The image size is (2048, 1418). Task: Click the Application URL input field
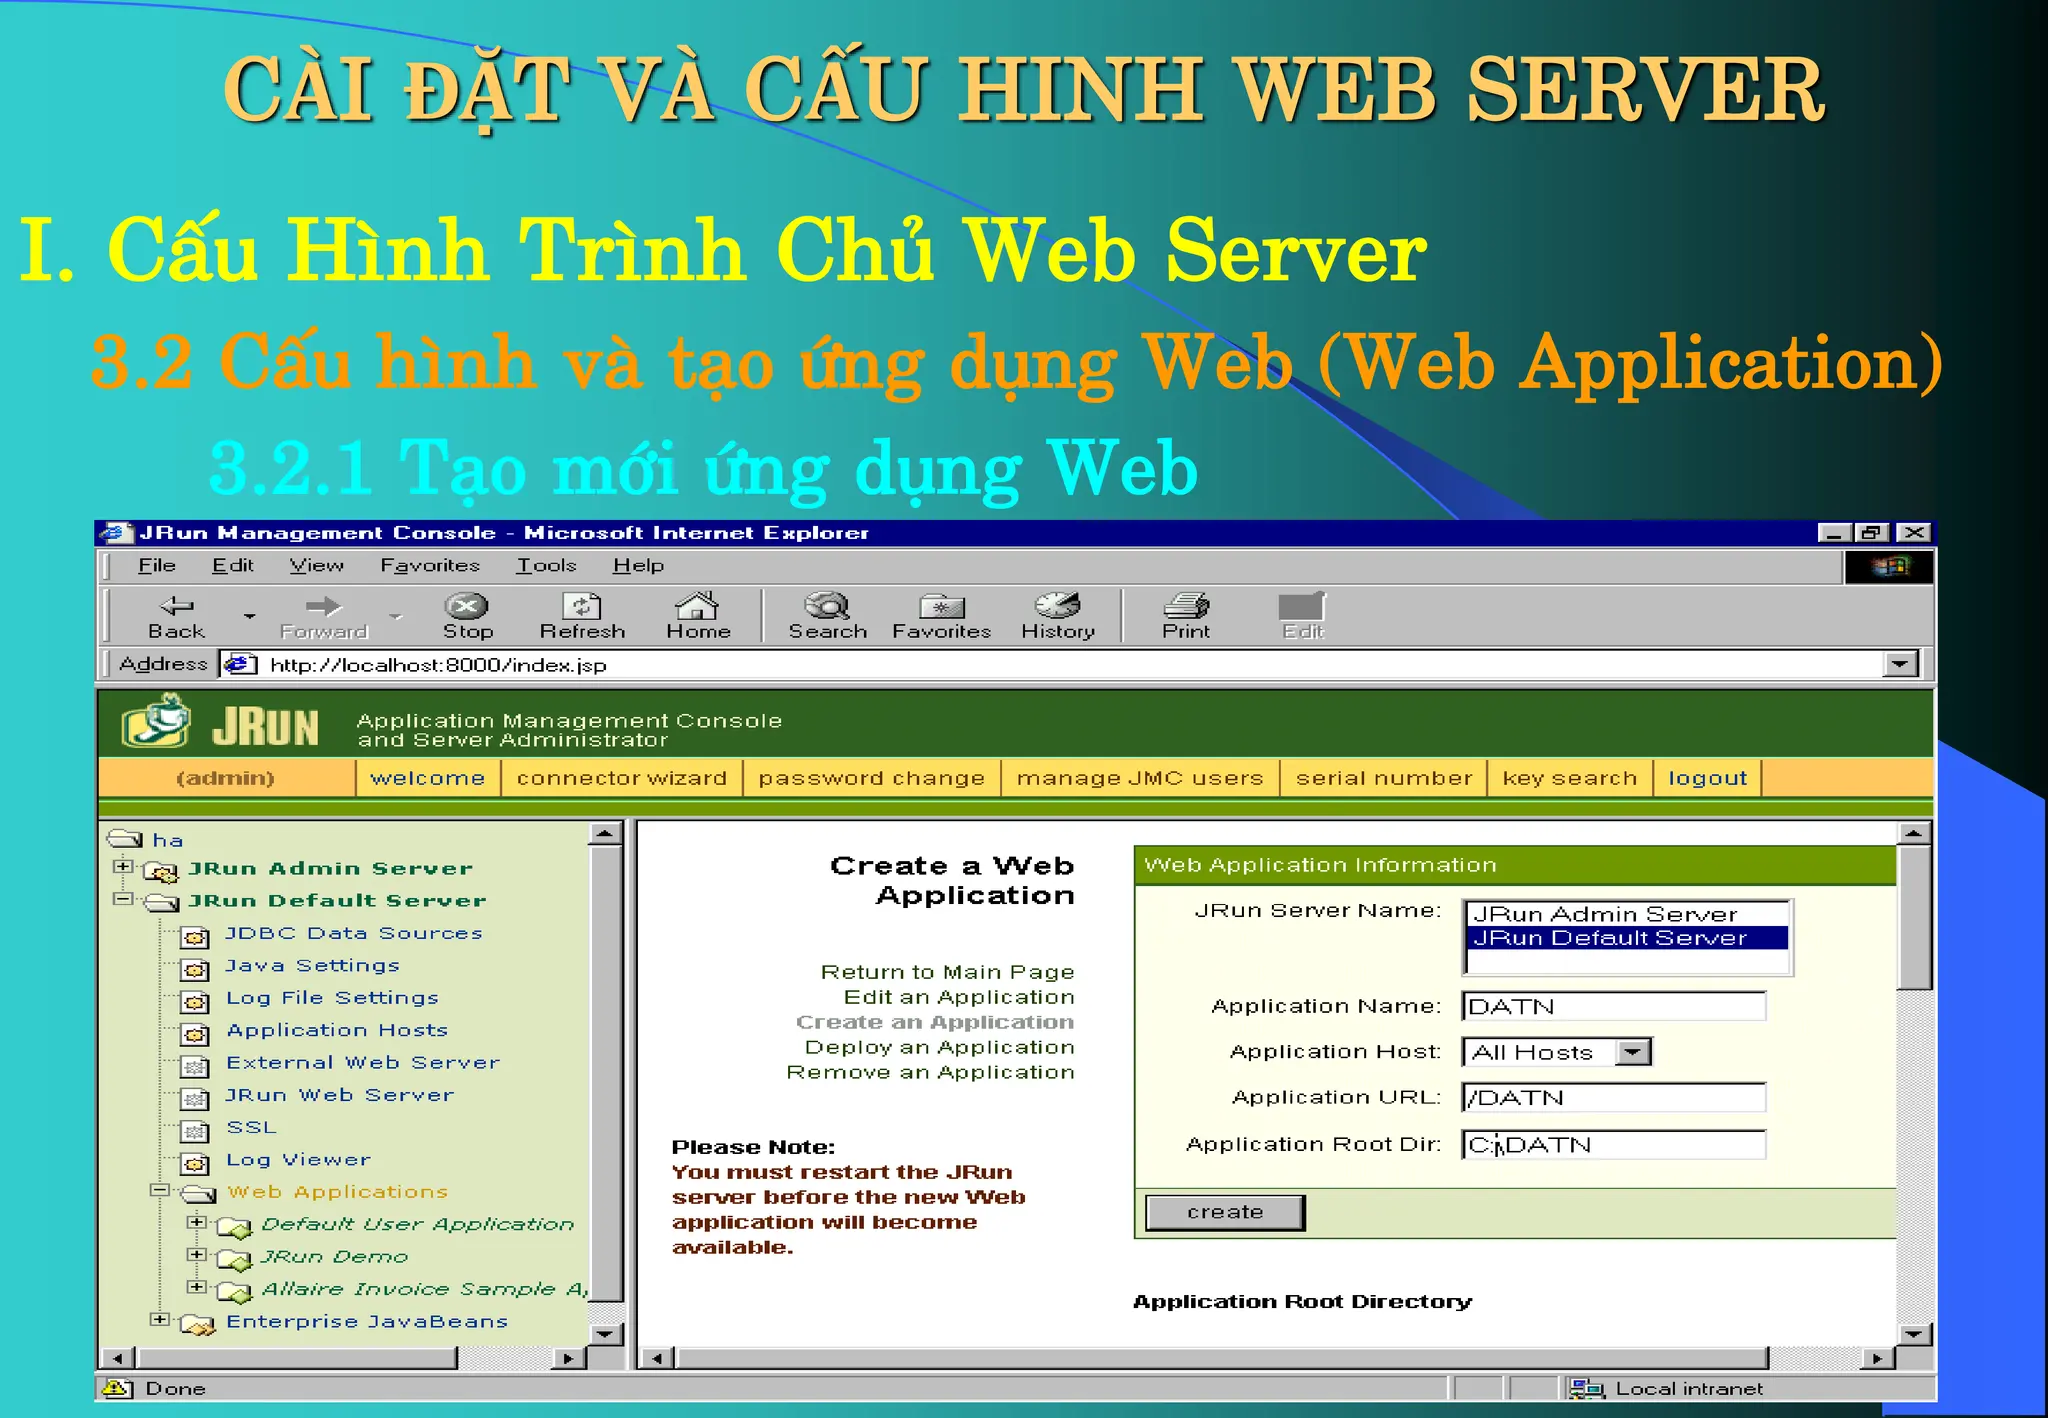pyautogui.click(x=1614, y=1097)
